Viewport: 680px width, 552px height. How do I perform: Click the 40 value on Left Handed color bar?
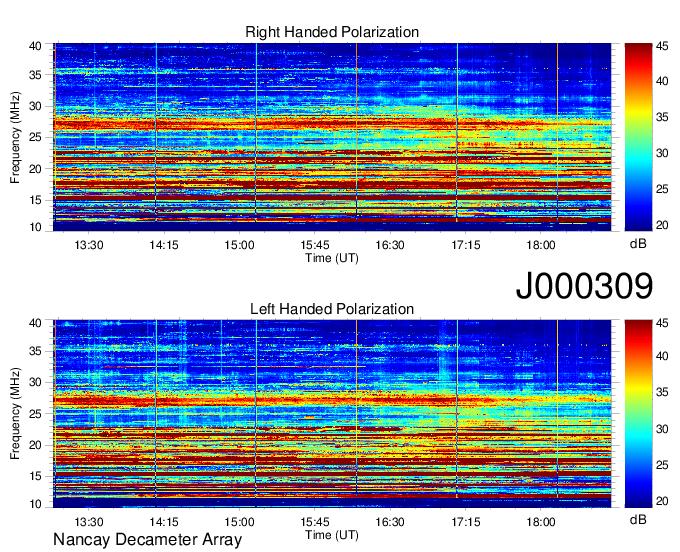tap(662, 356)
